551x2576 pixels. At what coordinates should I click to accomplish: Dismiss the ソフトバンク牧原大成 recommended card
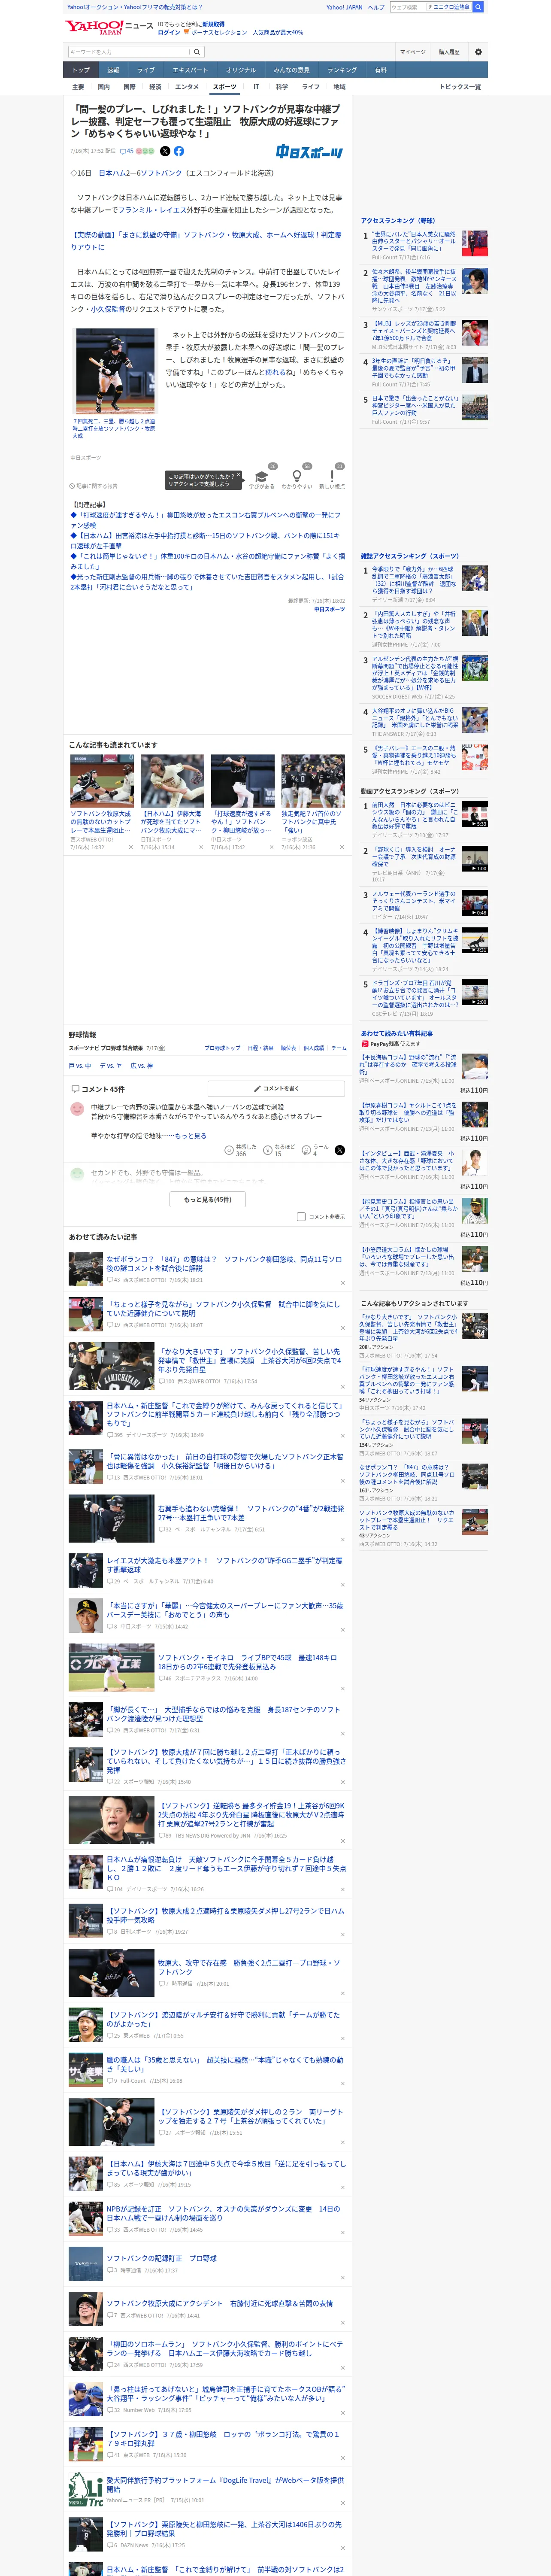point(130,847)
